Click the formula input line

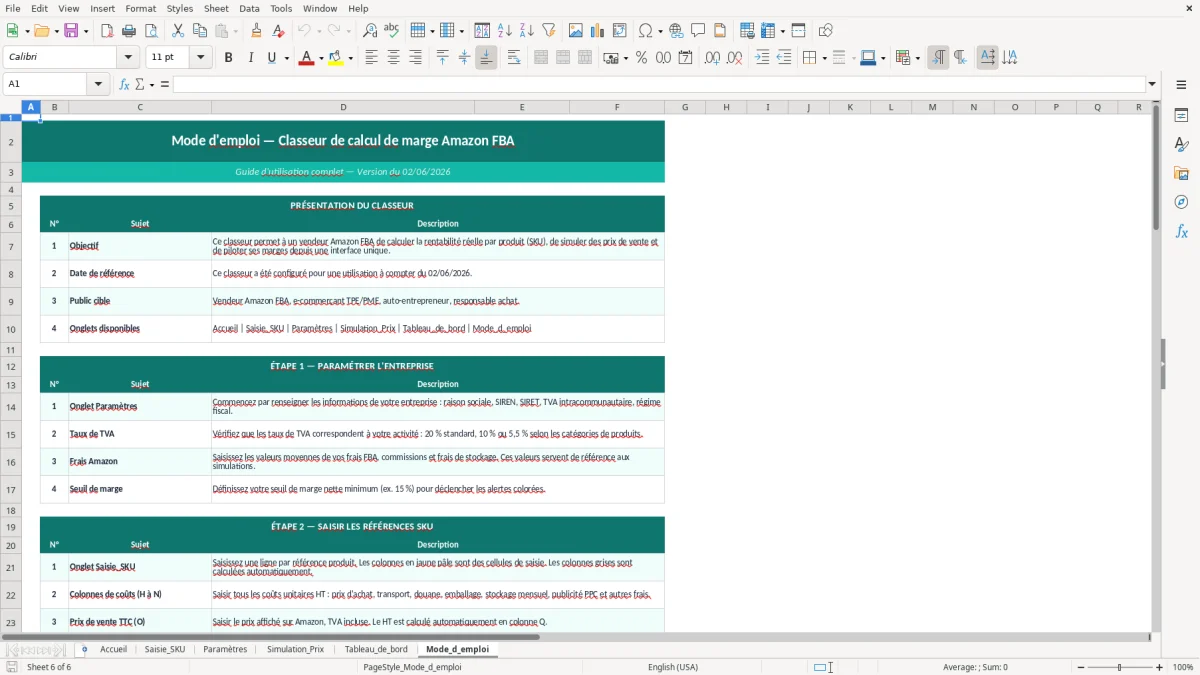[659, 84]
